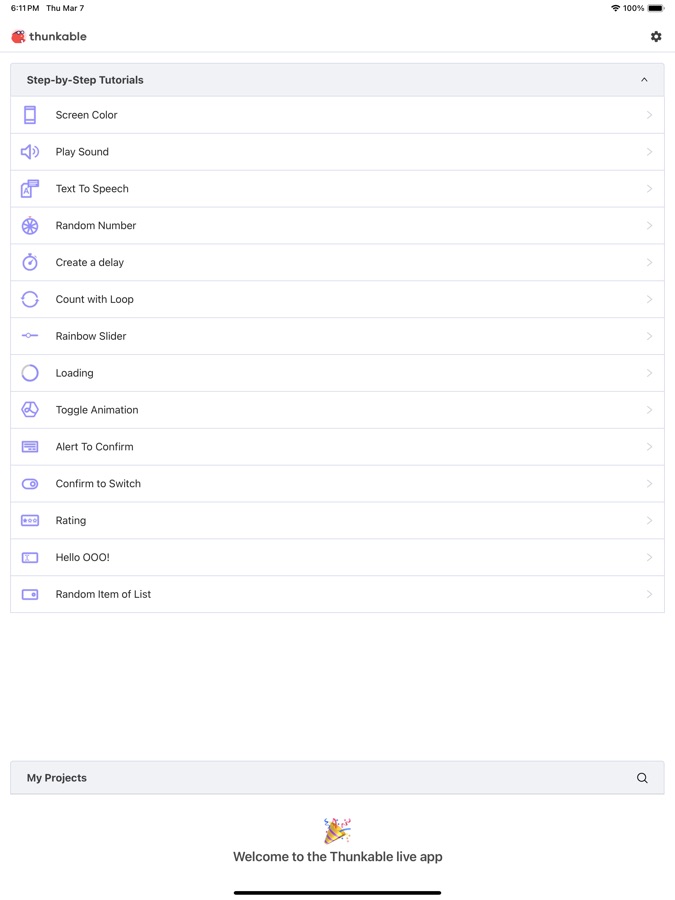The height and width of the screenshot is (900, 675).
Task: Tap the Rainbow Slider icon
Action: tap(30, 336)
